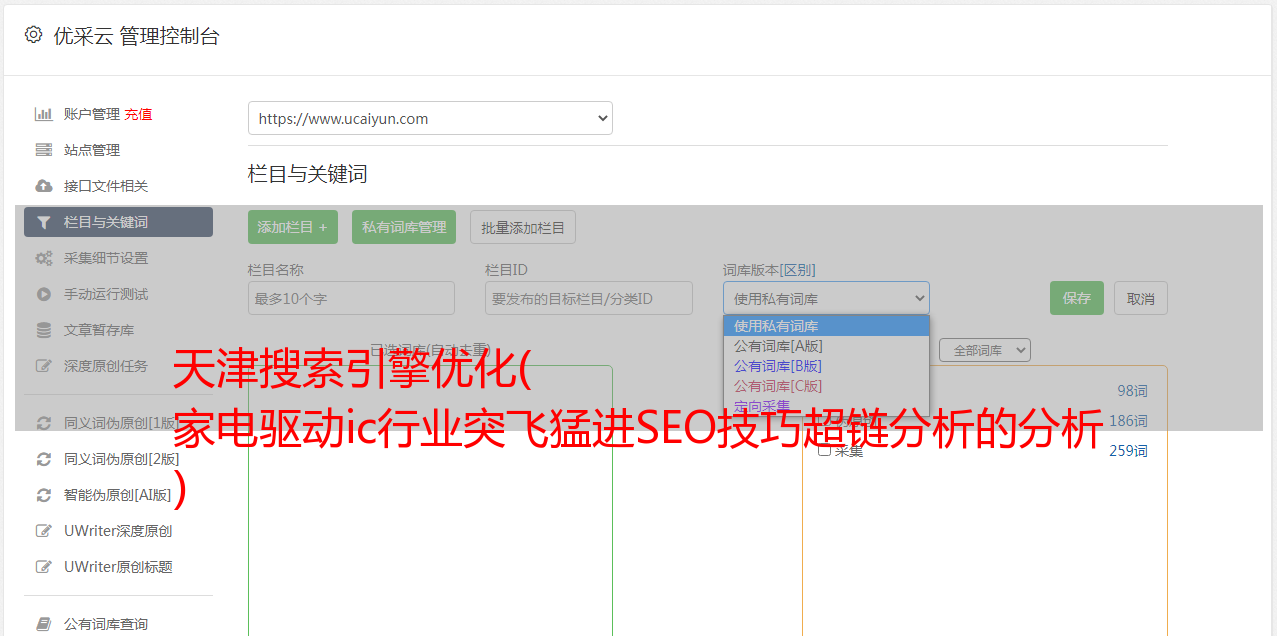This screenshot has width=1277, height=636.
Task: Click the play icon for 手动运行测试
Action: (x=44, y=294)
